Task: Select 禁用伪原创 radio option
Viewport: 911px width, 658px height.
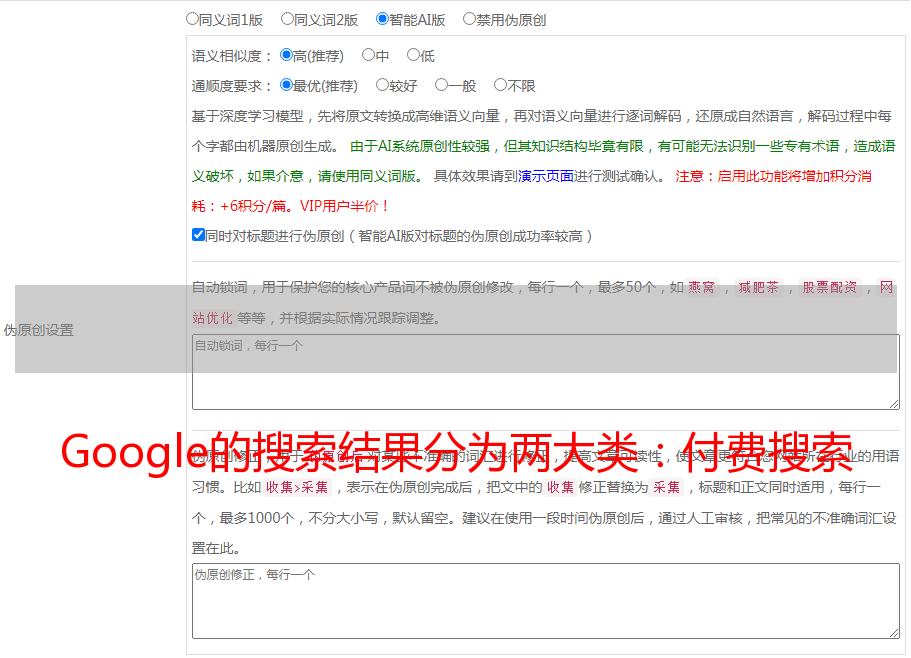Action: pyautogui.click(x=469, y=19)
